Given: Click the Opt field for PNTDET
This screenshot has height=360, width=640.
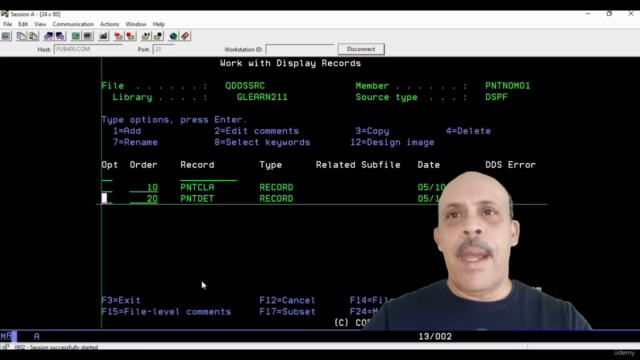Looking at the screenshot, I should (x=107, y=199).
